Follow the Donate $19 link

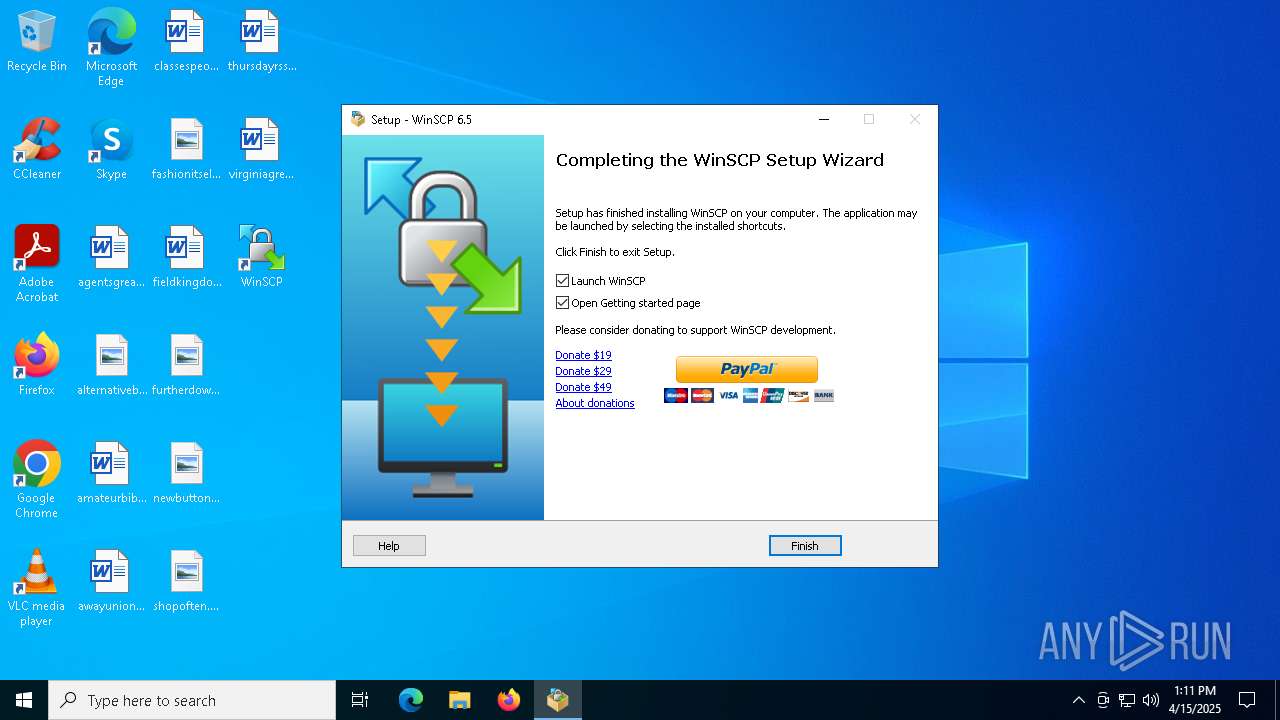point(583,355)
